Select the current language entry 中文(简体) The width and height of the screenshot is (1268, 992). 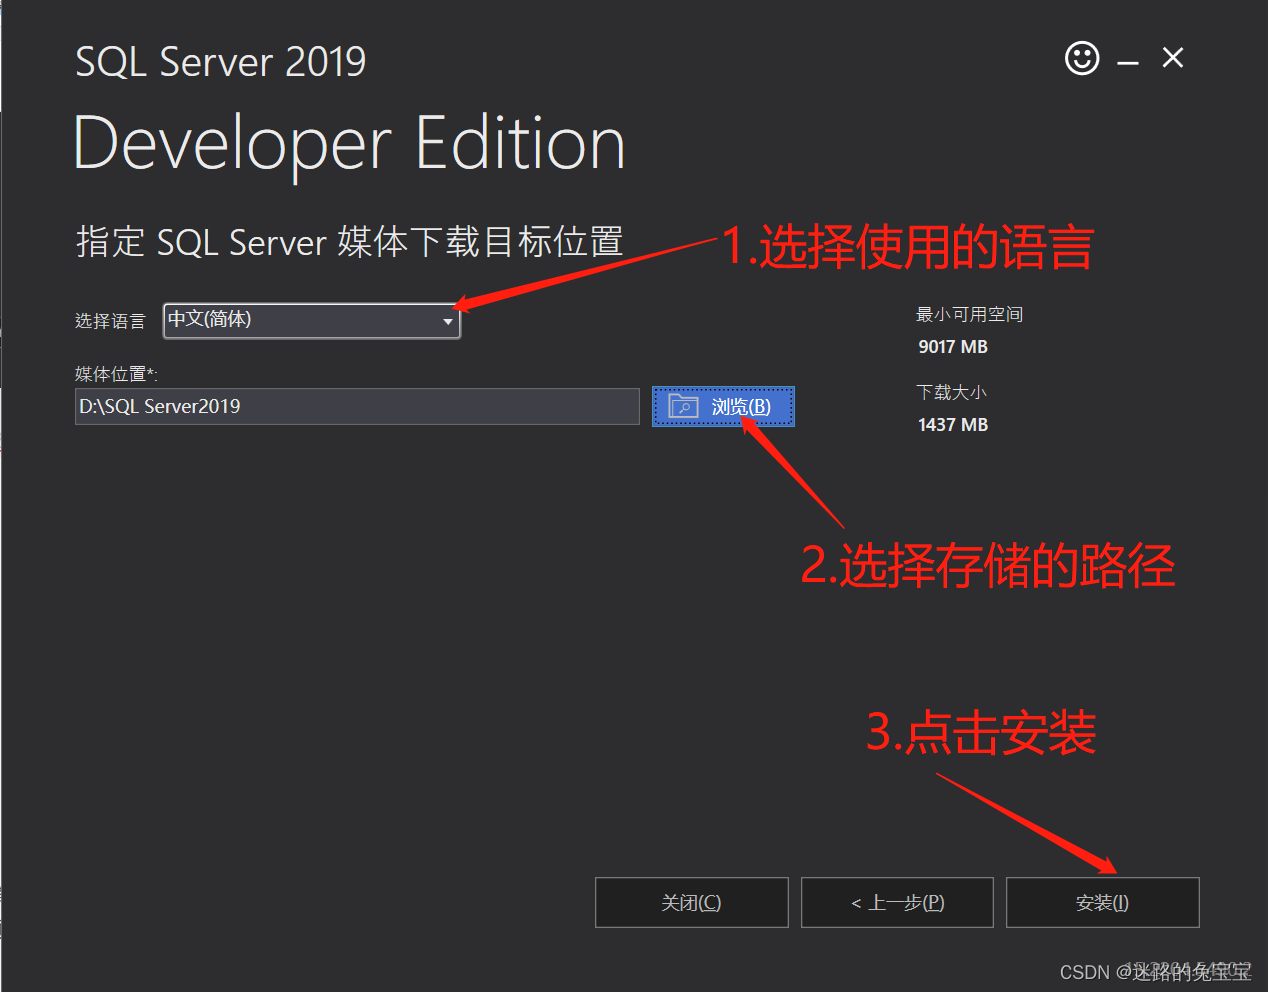coord(220,320)
